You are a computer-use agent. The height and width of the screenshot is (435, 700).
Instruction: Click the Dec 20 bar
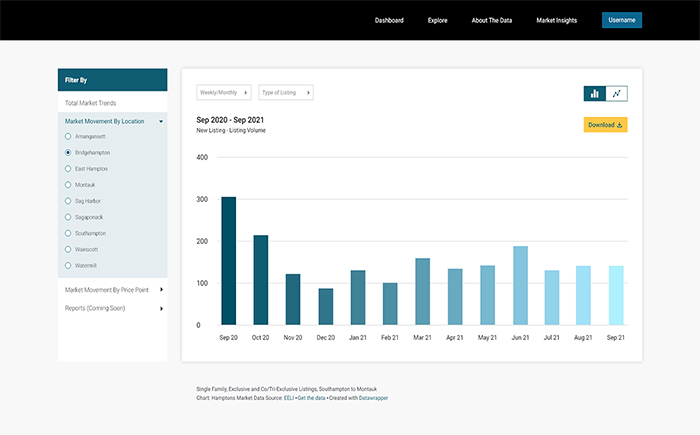point(326,306)
